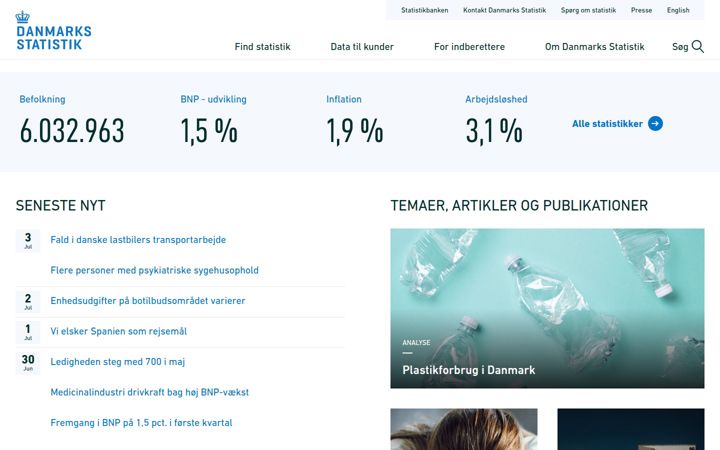Image resolution: width=720 pixels, height=450 pixels.
Task: Click the SENESTE NYT heading
Action: pos(61,205)
